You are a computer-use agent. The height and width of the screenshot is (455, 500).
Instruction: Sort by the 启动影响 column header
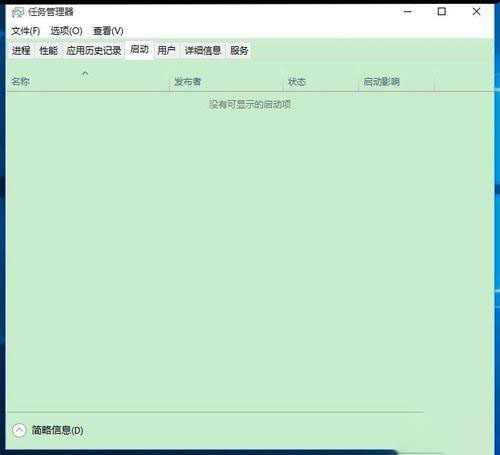(x=396, y=81)
